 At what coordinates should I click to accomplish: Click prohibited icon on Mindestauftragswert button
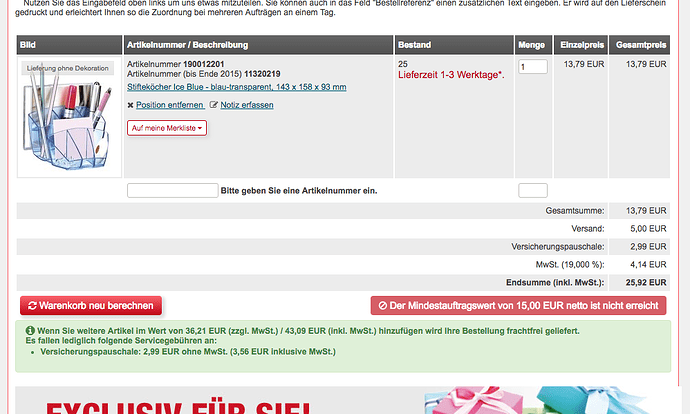click(x=381, y=306)
